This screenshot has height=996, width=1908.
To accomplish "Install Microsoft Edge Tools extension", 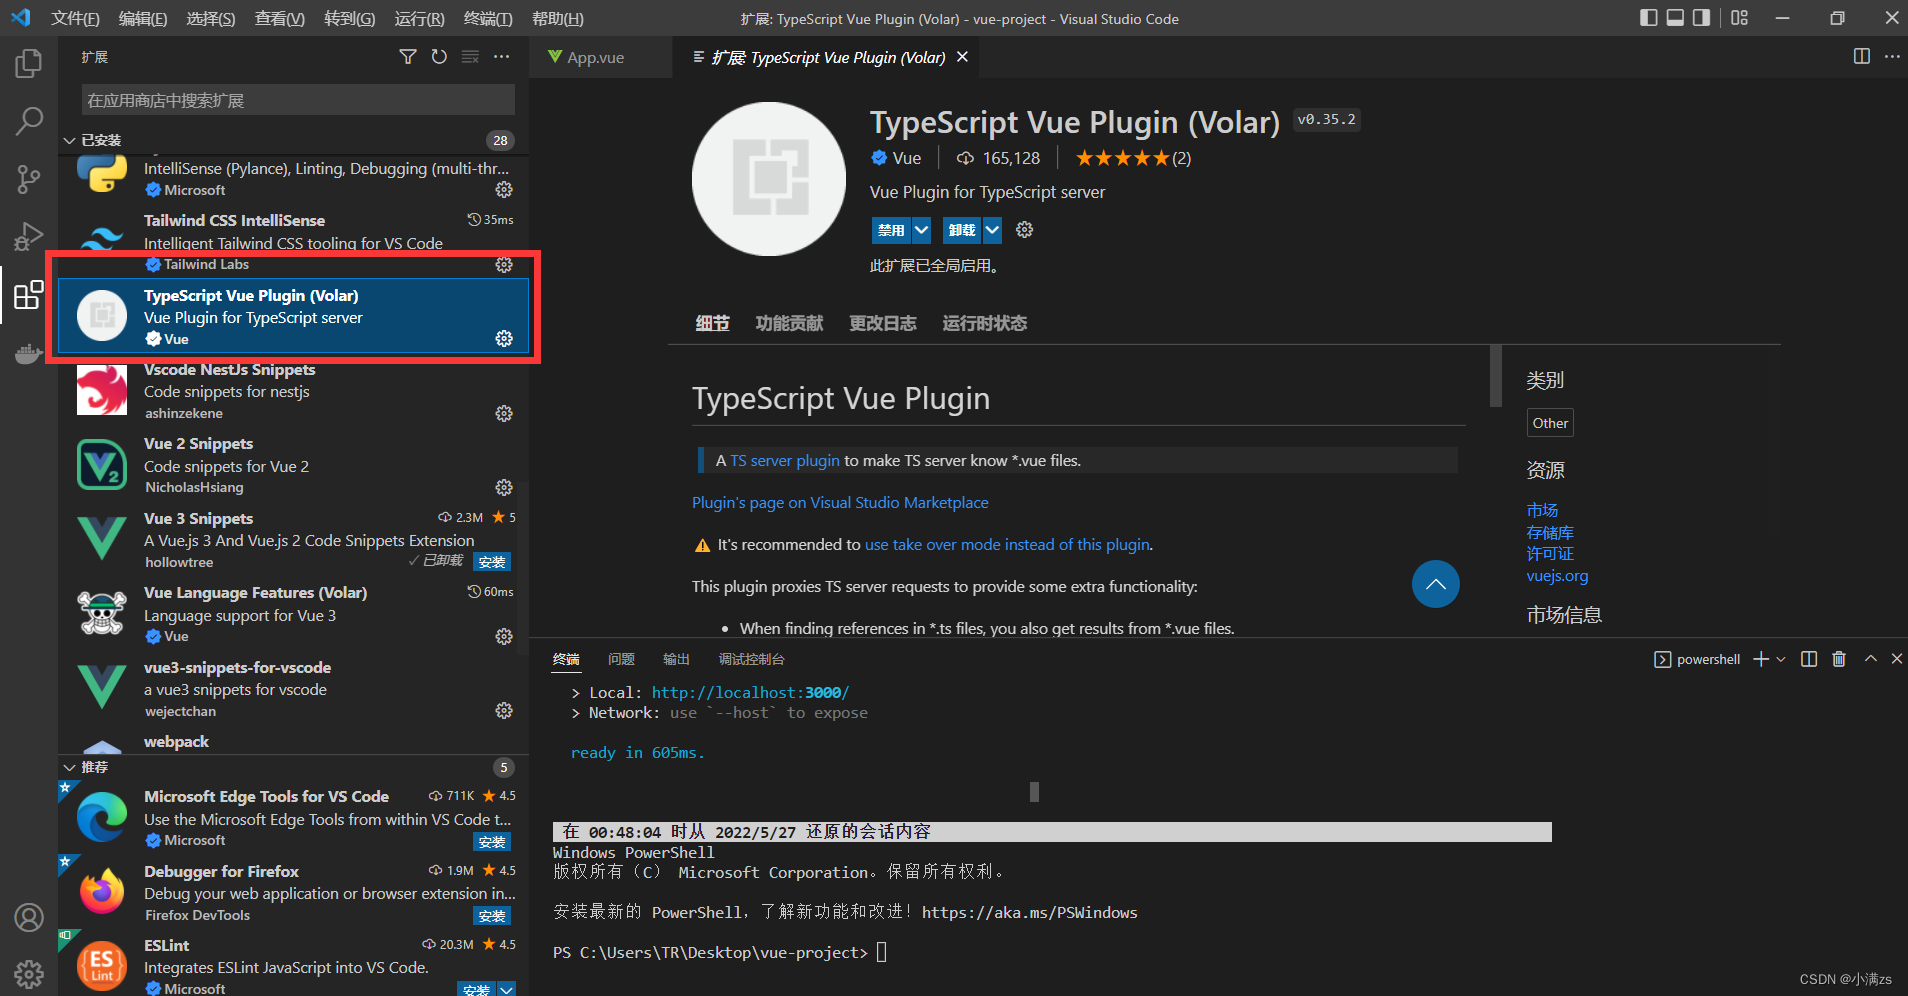I will click(492, 842).
